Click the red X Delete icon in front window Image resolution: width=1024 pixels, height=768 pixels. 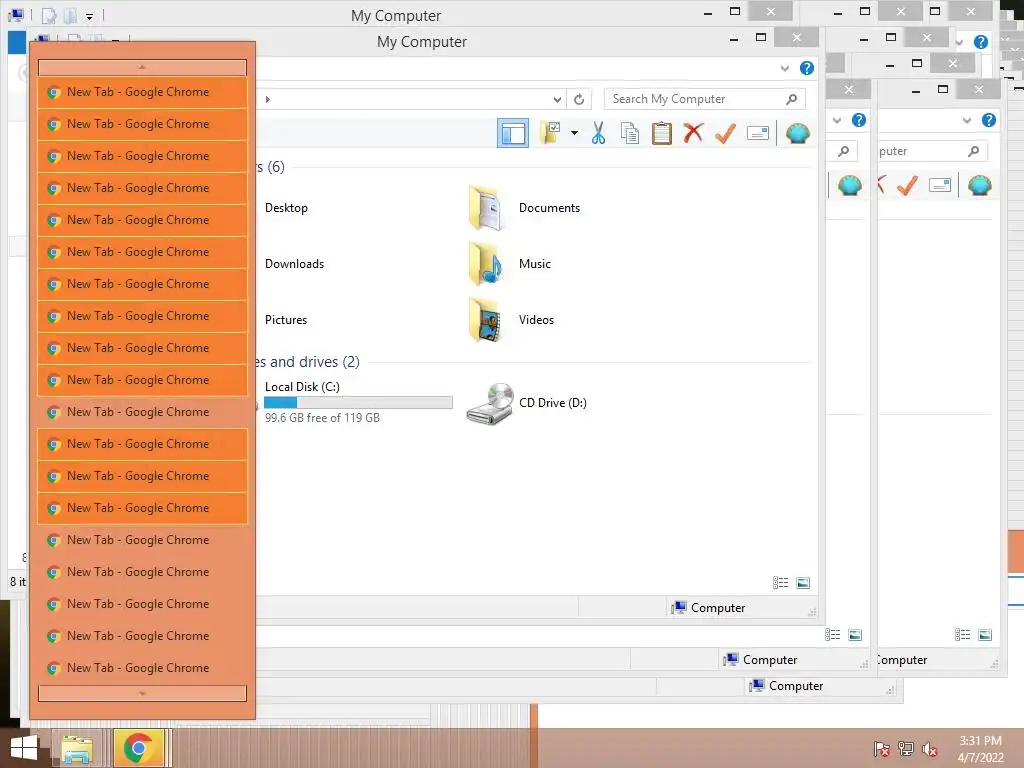tap(694, 133)
